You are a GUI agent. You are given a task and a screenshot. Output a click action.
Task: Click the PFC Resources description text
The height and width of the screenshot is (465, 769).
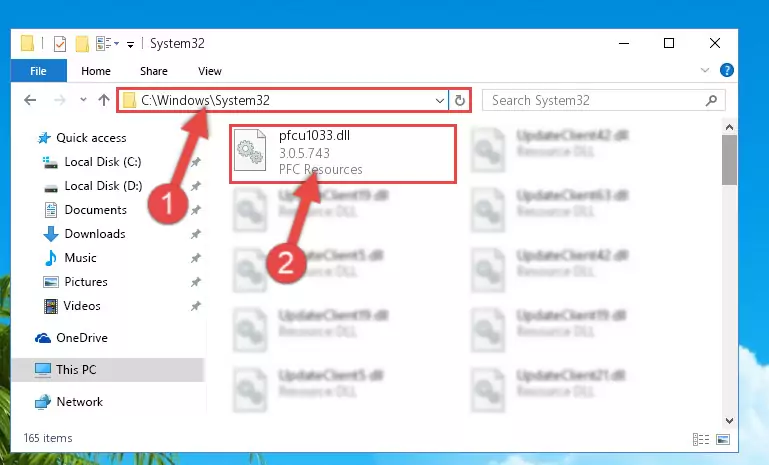pos(320,170)
